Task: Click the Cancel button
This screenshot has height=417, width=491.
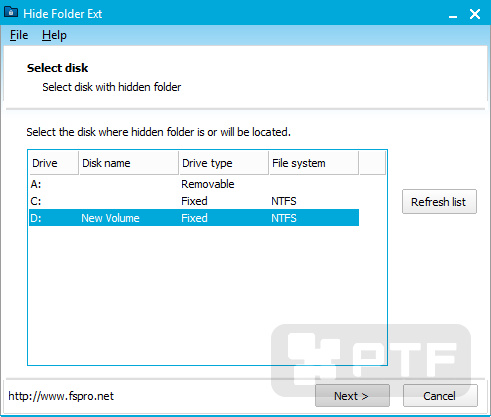Action: tap(440, 396)
